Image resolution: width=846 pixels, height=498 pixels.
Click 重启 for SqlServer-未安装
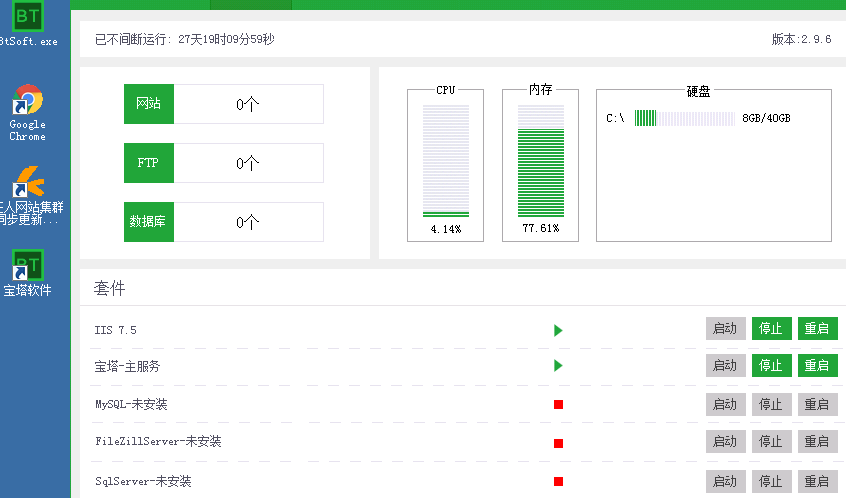[817, 481]
